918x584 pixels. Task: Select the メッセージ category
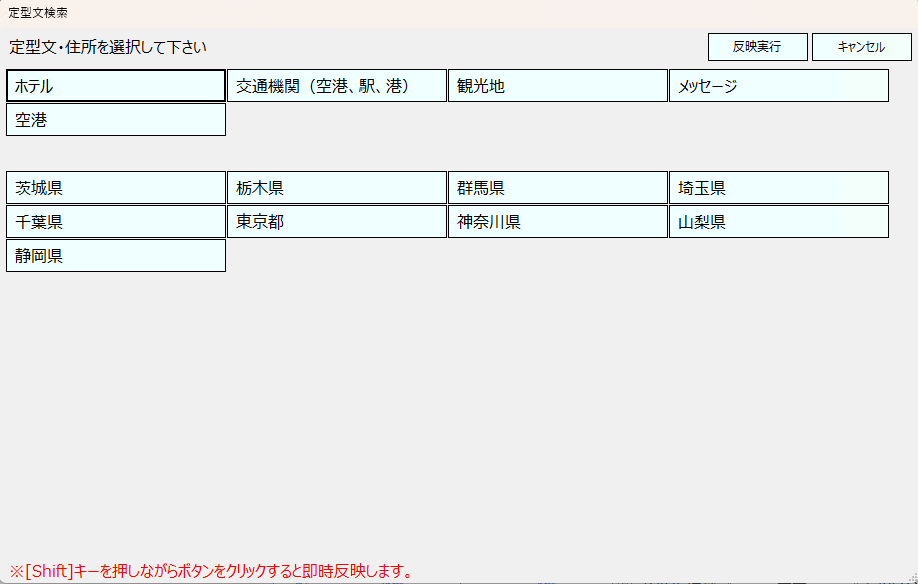779,85
